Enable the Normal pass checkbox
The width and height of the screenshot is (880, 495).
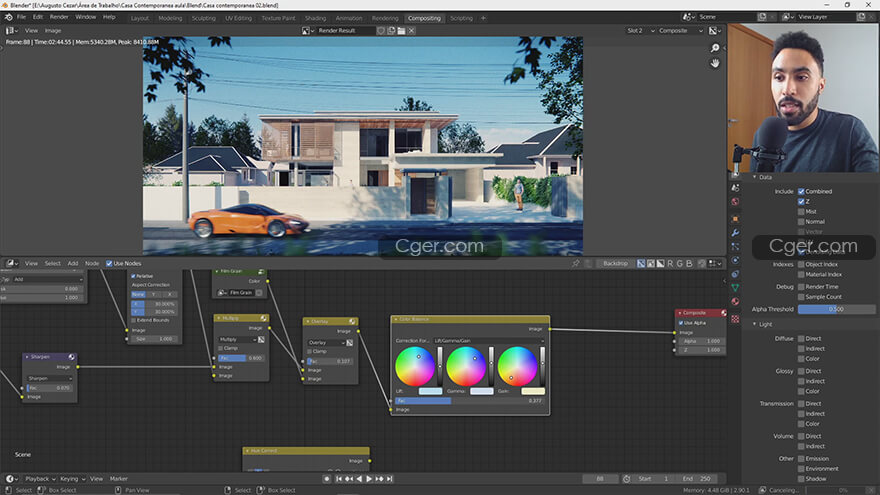801,222
